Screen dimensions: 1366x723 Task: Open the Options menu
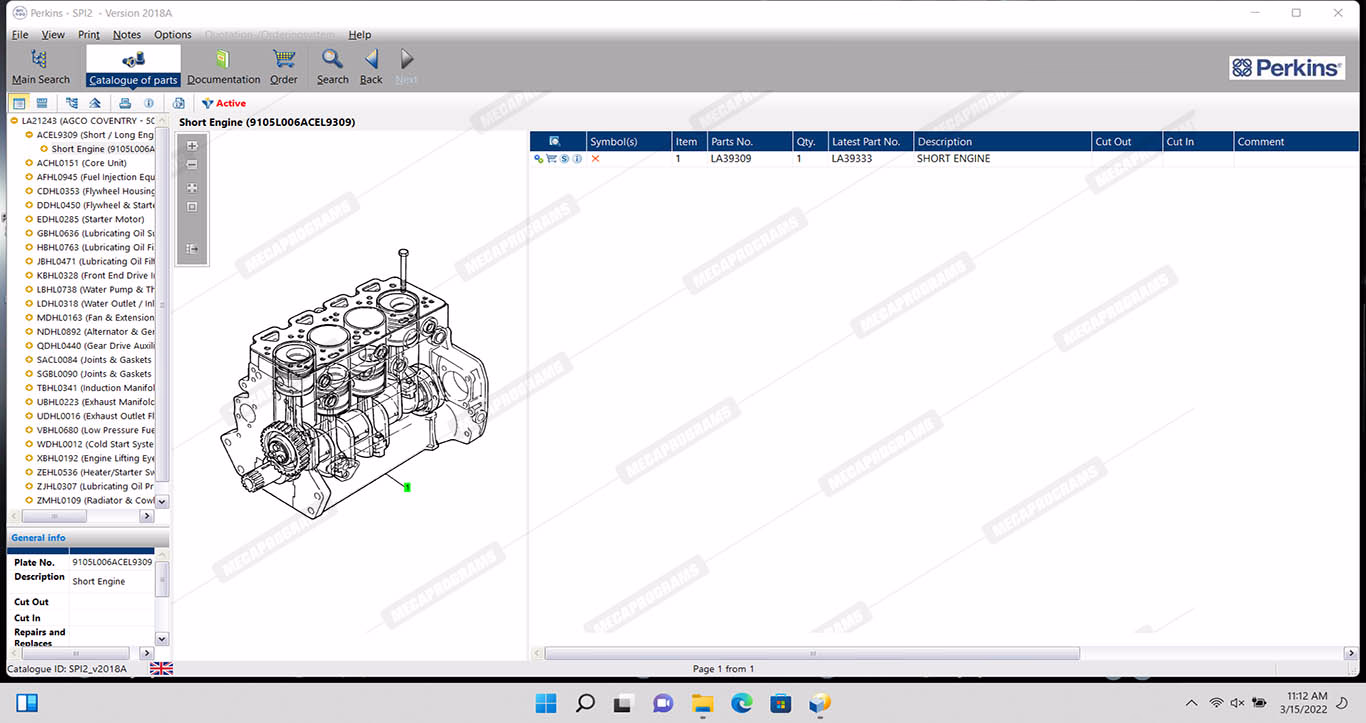173,35
